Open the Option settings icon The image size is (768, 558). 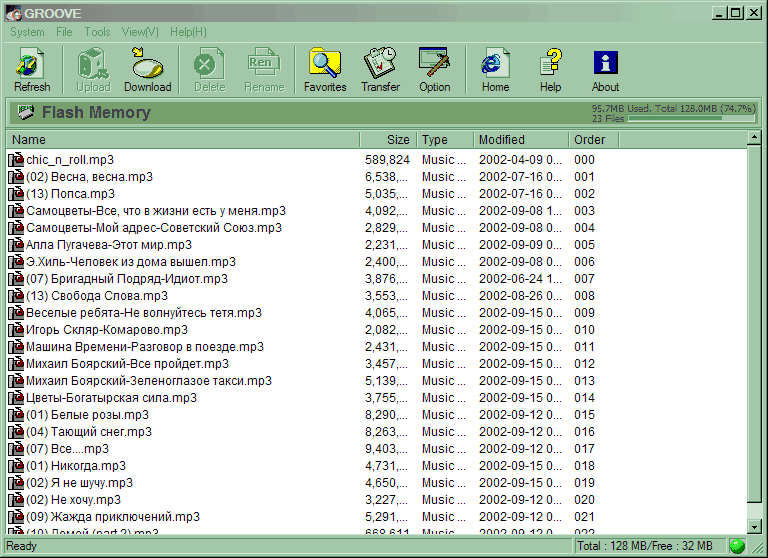[x=435, y=70]
